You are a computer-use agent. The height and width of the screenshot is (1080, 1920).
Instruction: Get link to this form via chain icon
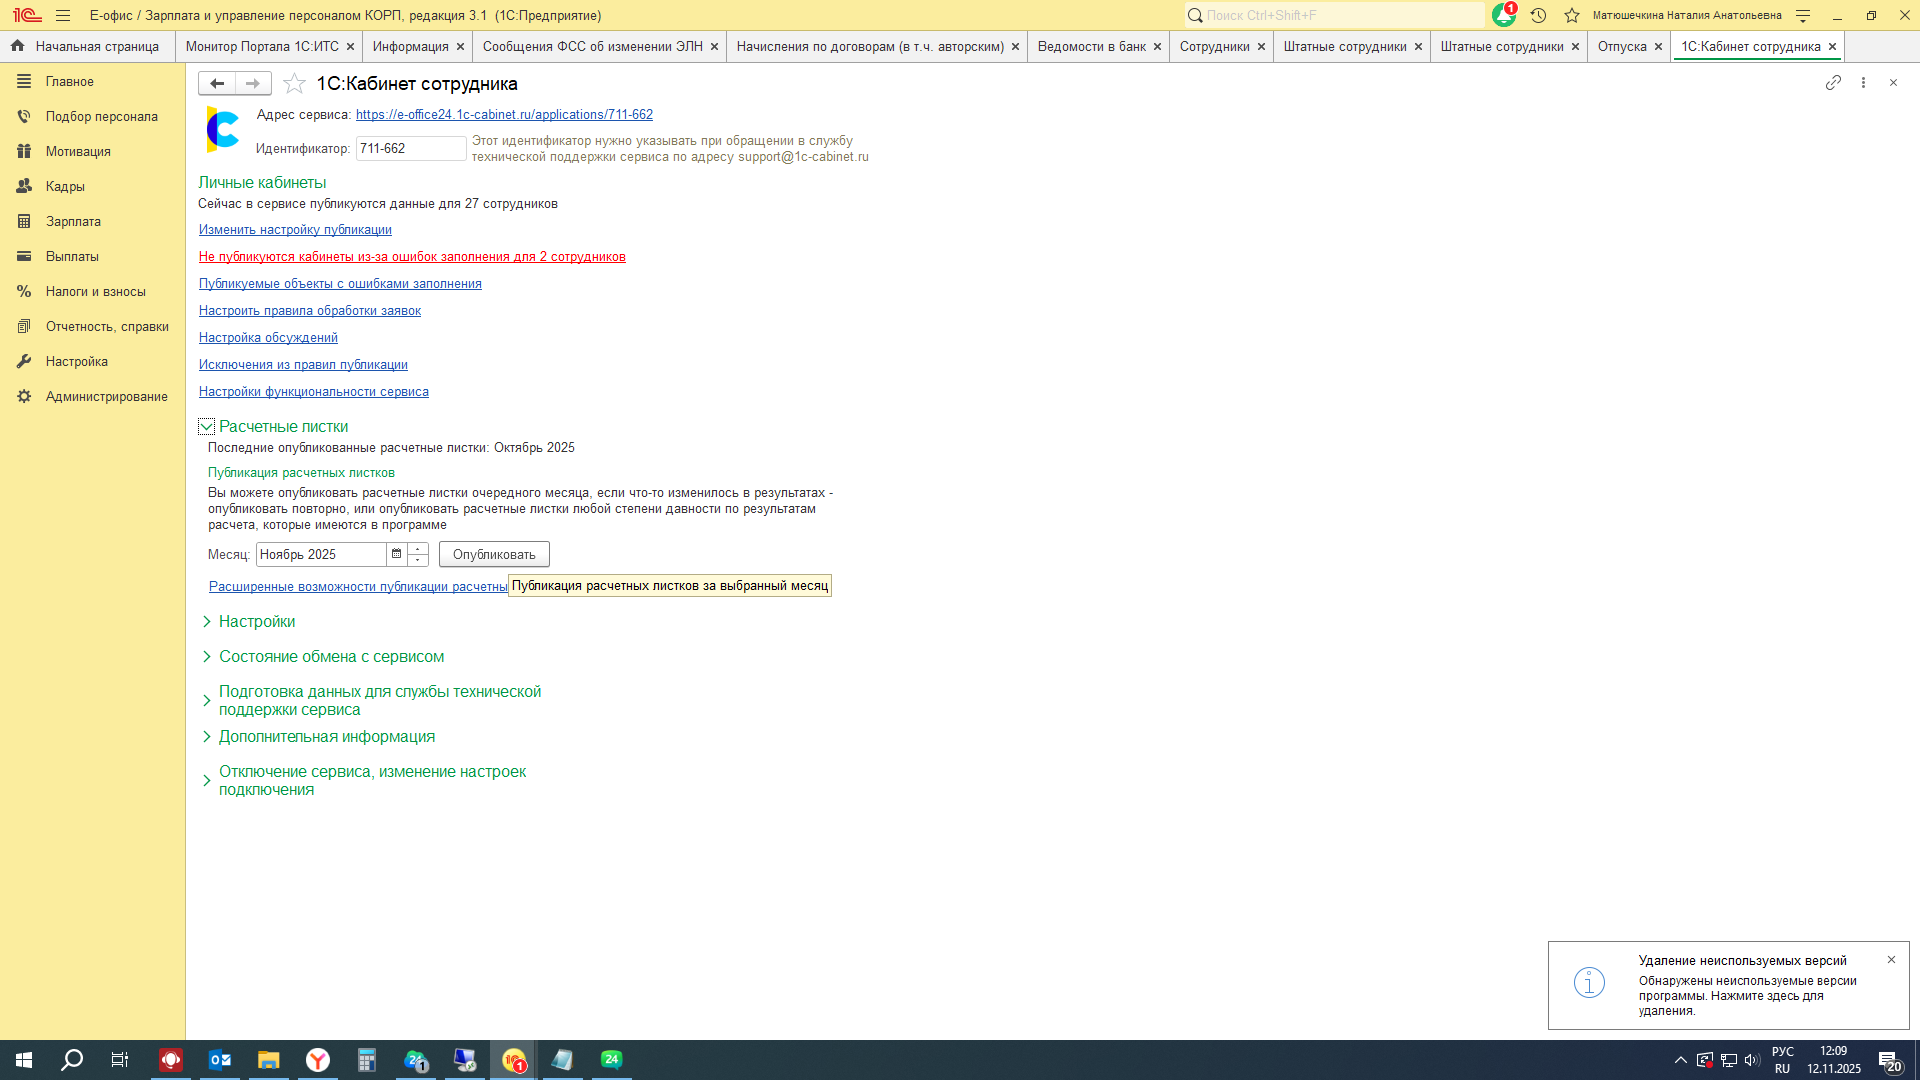coord(1833,83)
